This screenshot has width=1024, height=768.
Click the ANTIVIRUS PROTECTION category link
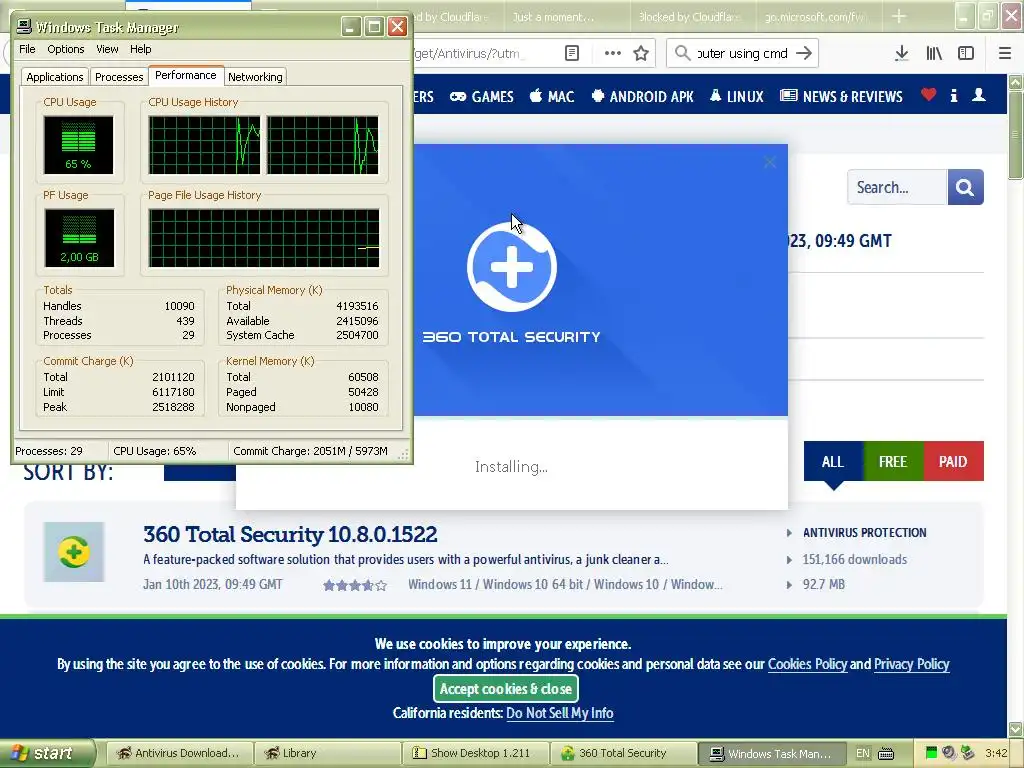pos(864,533)
